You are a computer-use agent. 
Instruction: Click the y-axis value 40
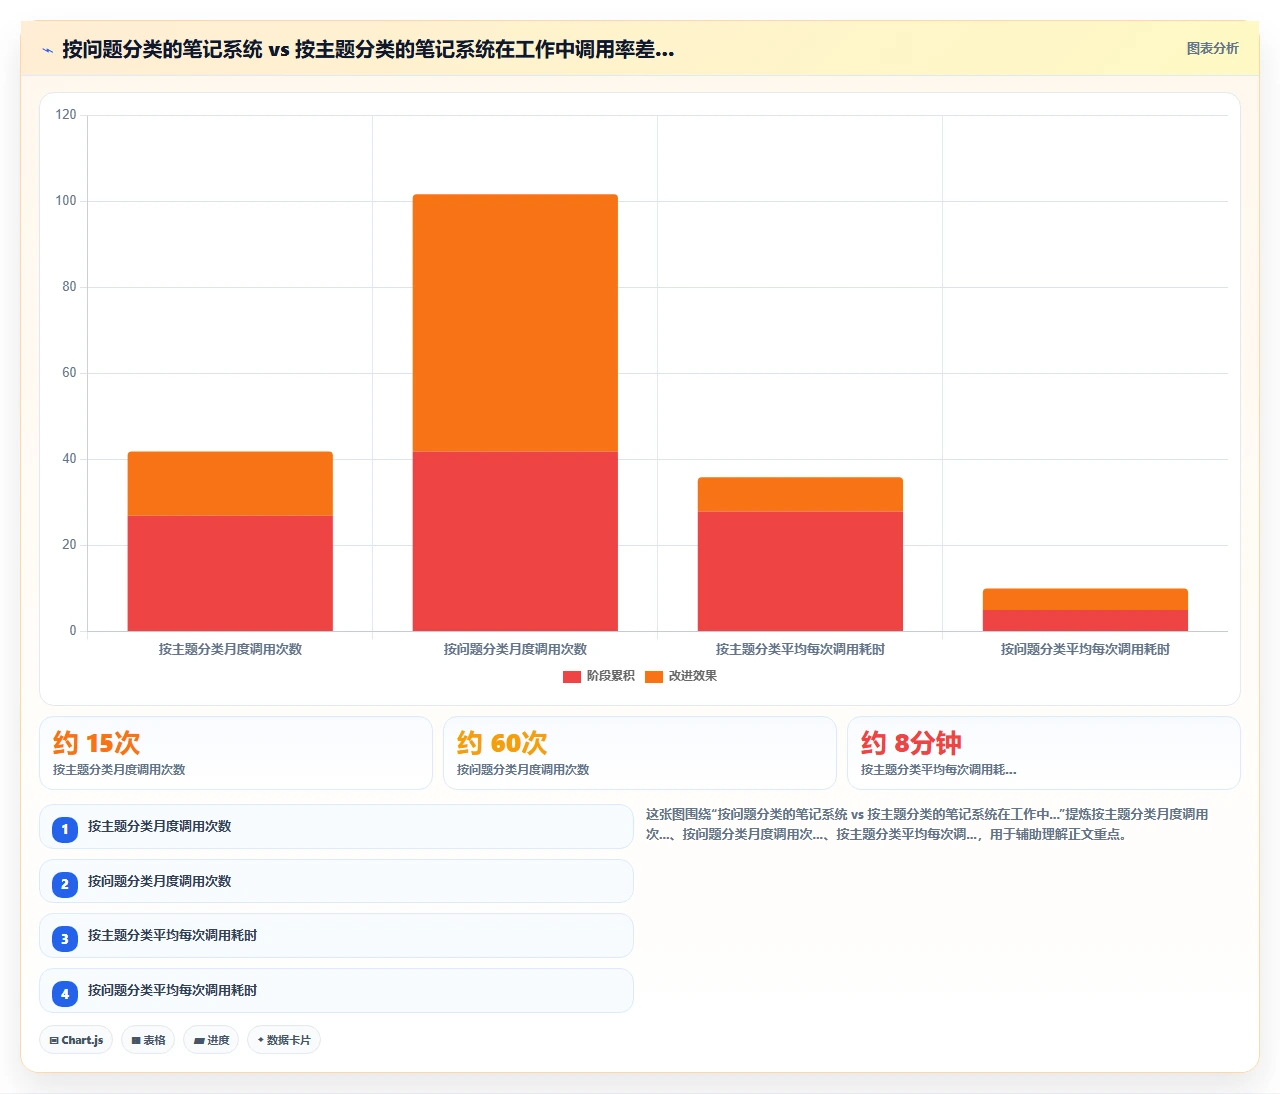69,459
